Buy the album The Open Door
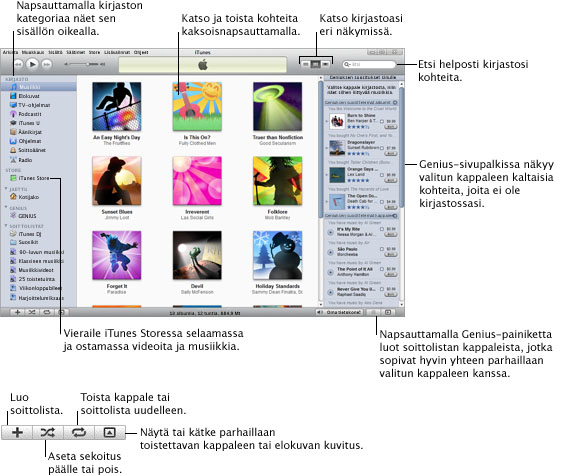 (x=391, y=207)
